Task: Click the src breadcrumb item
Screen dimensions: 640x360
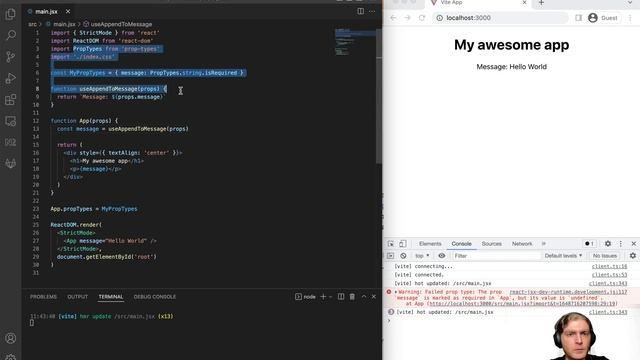Action: [x=32, y=24]
